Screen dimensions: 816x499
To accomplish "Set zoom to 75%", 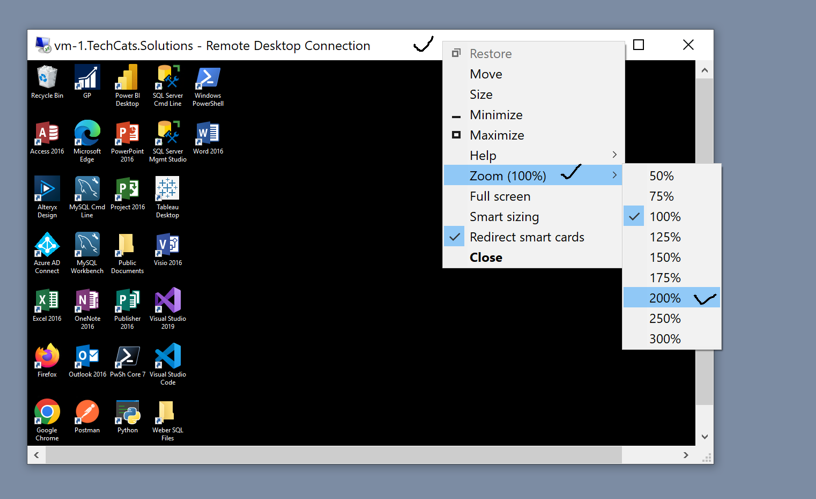I will coord(671,196).
